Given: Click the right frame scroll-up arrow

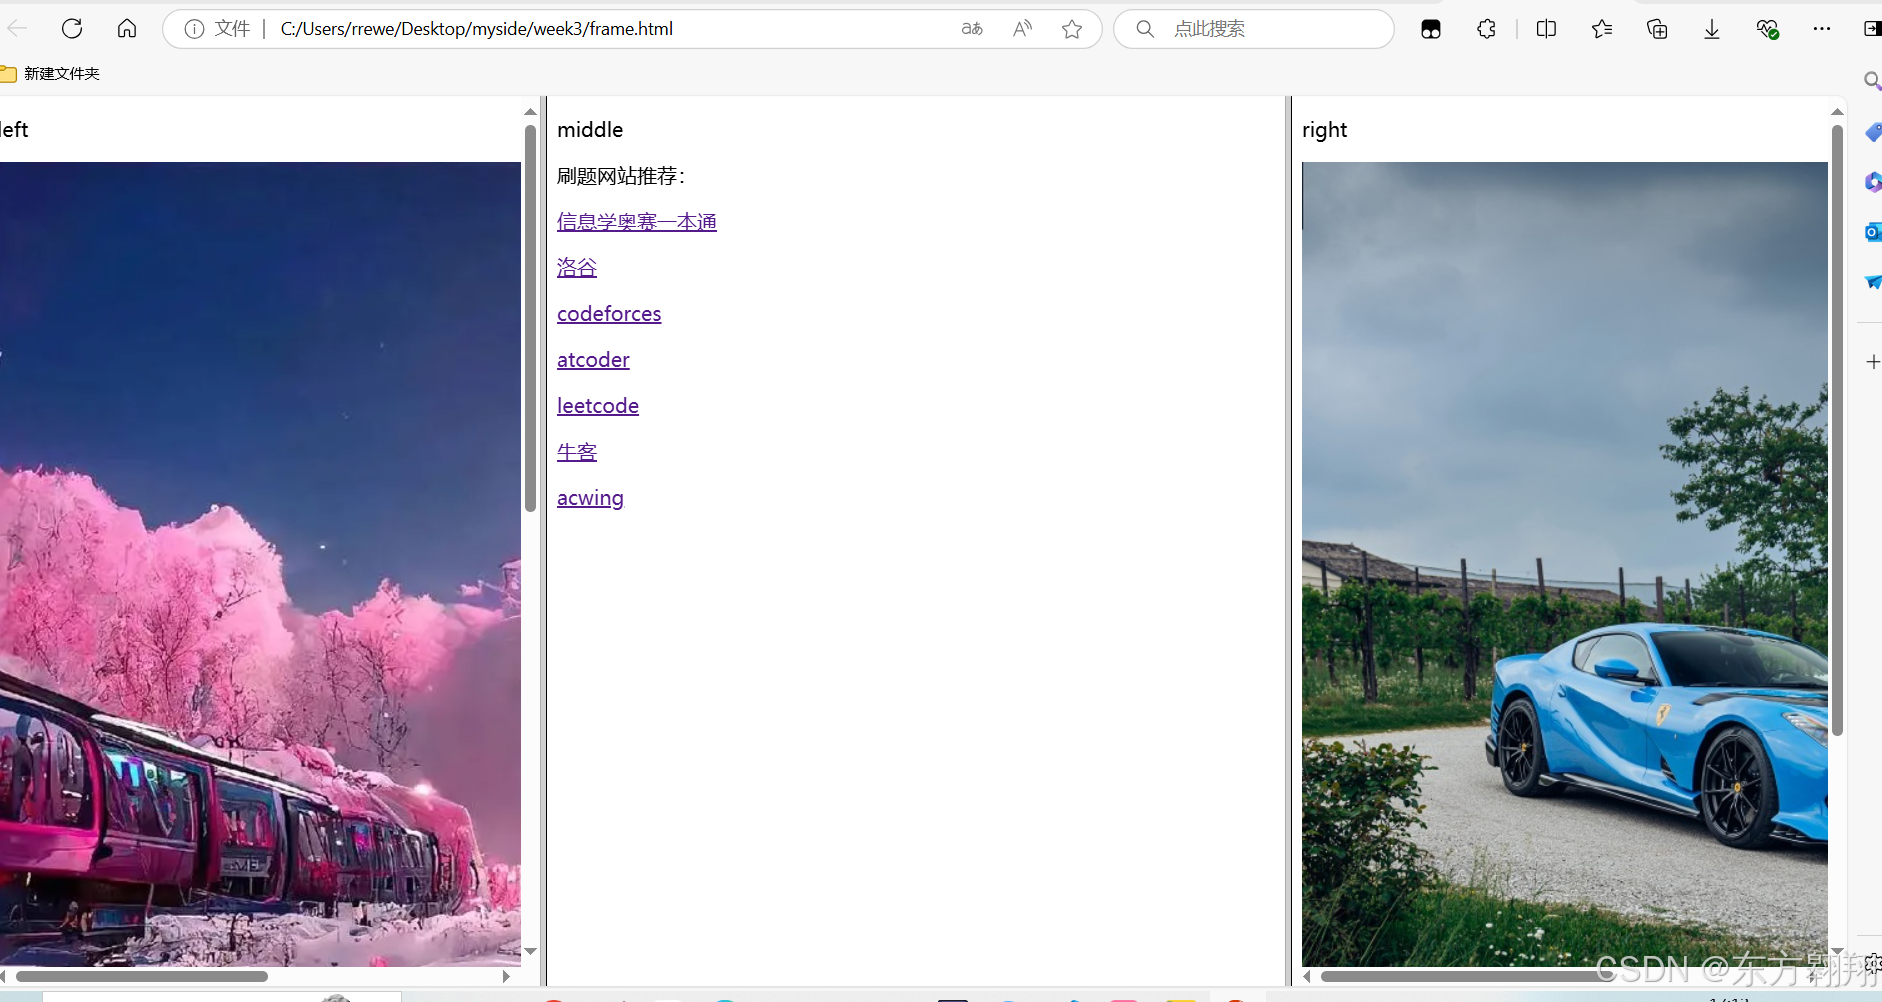Looking at the screenshot, I should [x=1837, y=111].
